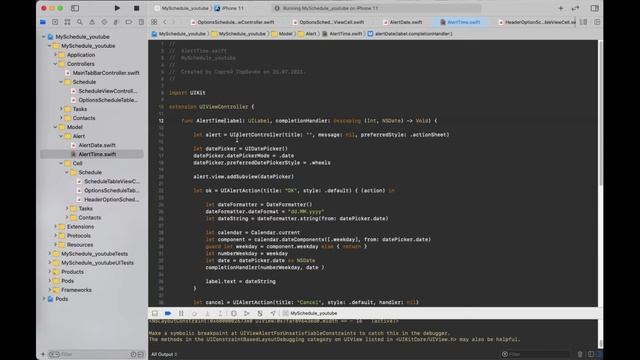This screenshot has height=360, width=640.
Task: Open the Find navigator magnifier icon
Action: coord(80,22)
